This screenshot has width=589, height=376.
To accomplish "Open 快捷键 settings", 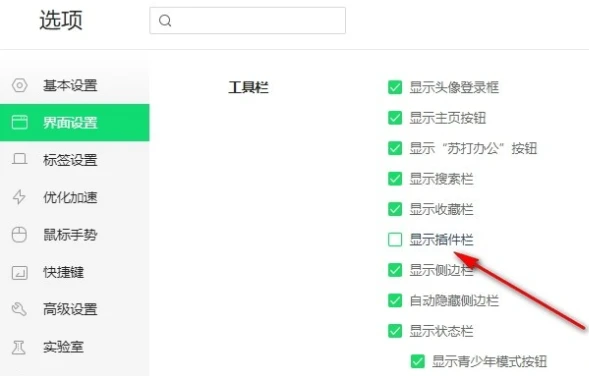I will point(75,272).
